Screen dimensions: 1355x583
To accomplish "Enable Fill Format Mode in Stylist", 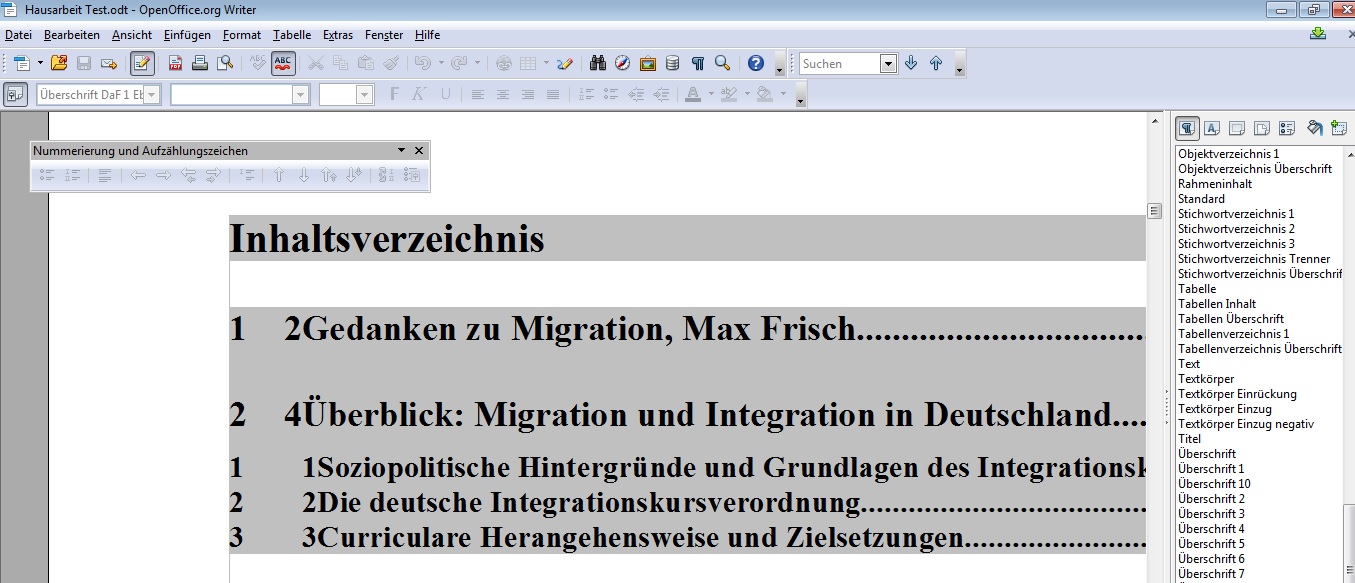I will tap(1315, 127).
